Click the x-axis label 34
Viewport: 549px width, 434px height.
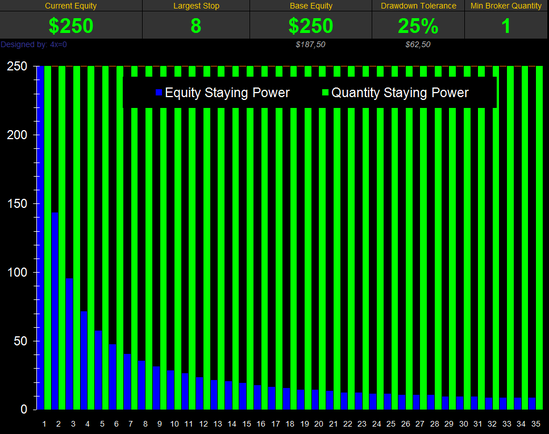coord(521,424)
